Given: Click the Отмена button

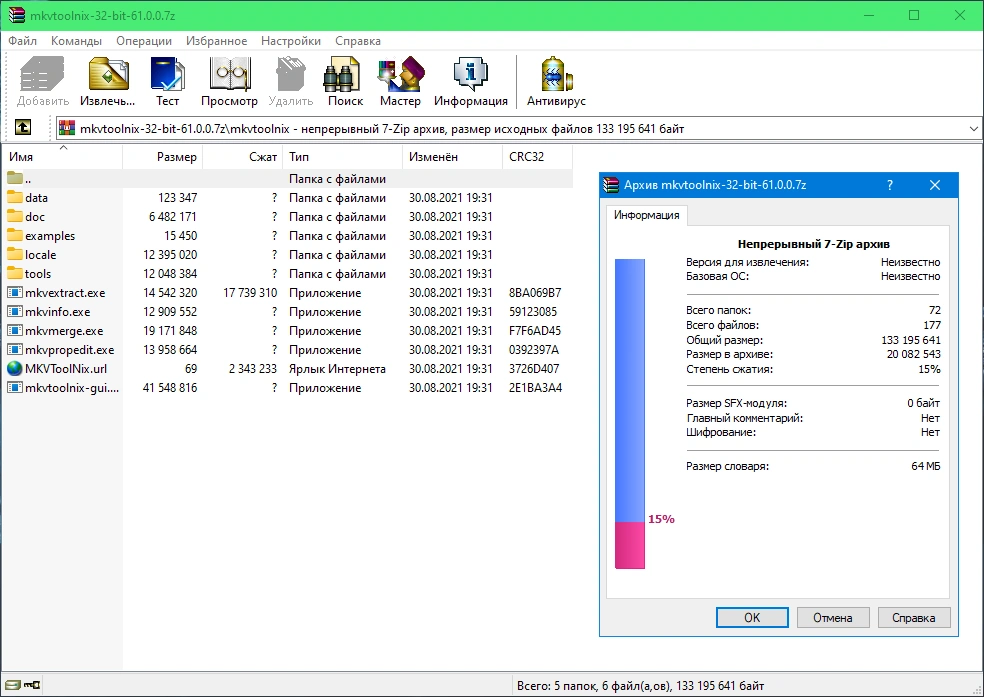Looking at the screenshot, I should [x=833, y=617].
